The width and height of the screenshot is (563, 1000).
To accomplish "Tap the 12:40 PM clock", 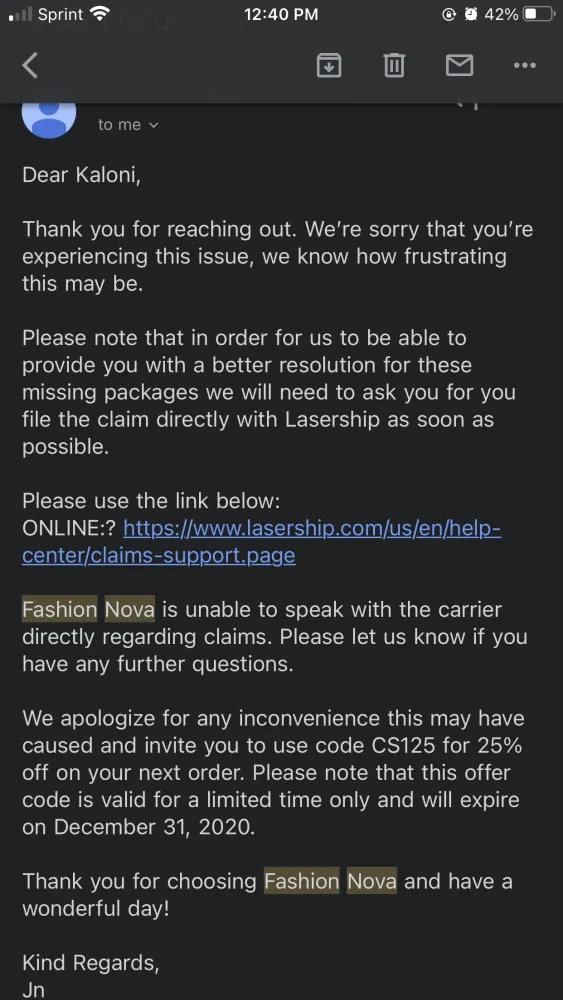I will click(x=281, y=14).
